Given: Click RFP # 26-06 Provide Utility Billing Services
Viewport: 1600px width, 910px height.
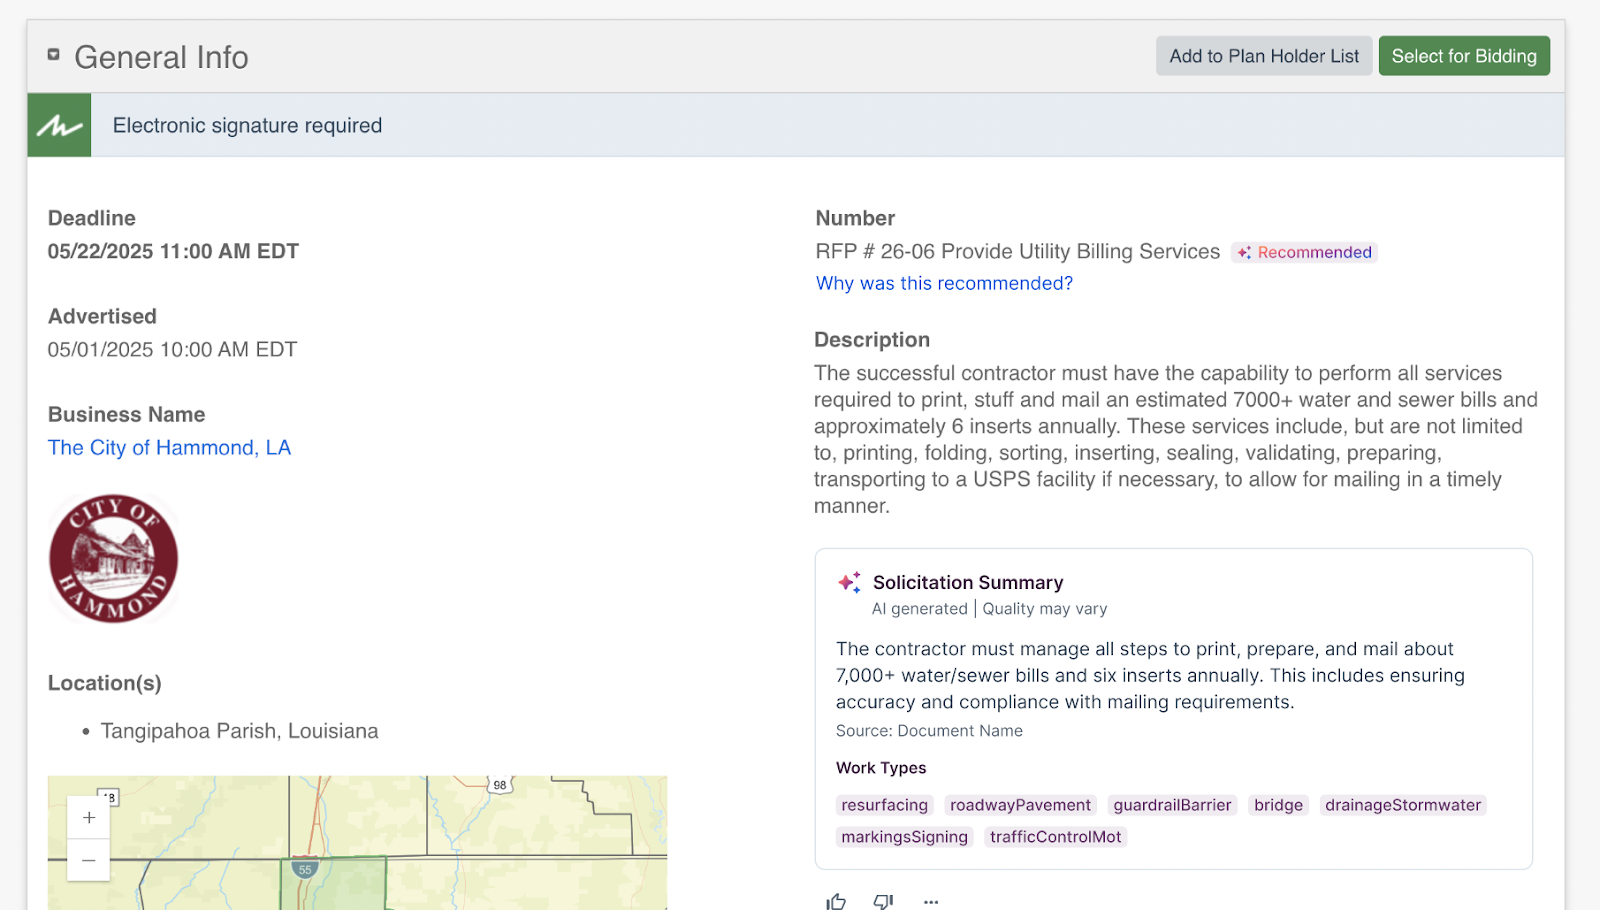Looking at the screenshot, I should pos(1018,252).
